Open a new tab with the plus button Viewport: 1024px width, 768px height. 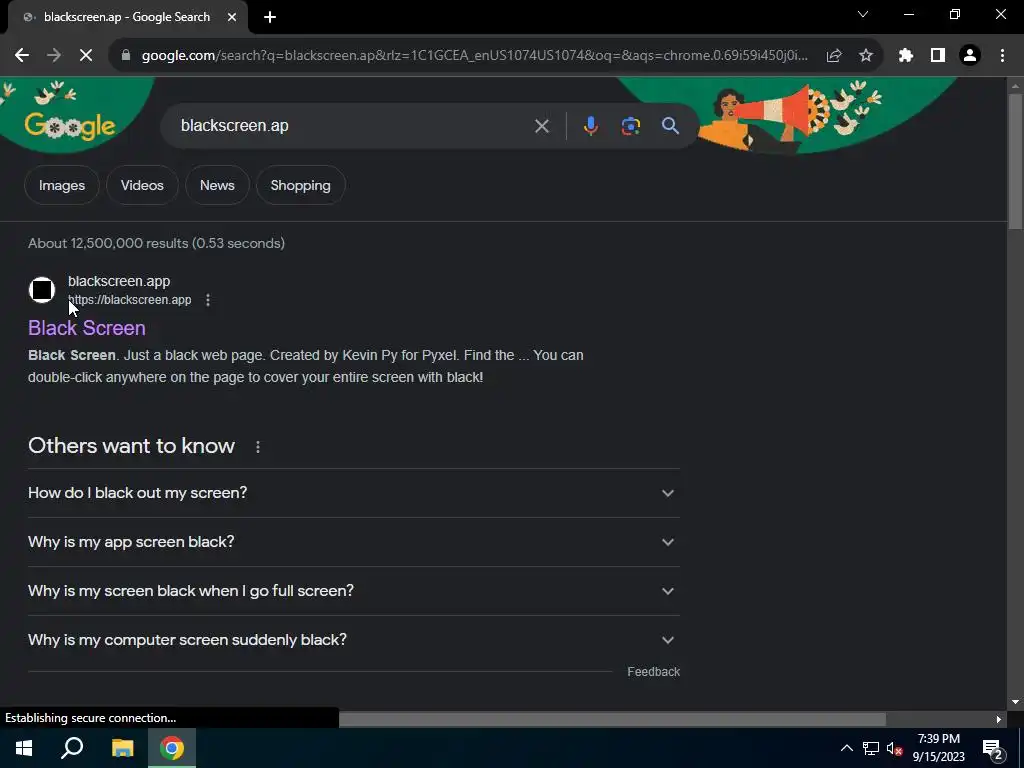click(x=270, y=17)
